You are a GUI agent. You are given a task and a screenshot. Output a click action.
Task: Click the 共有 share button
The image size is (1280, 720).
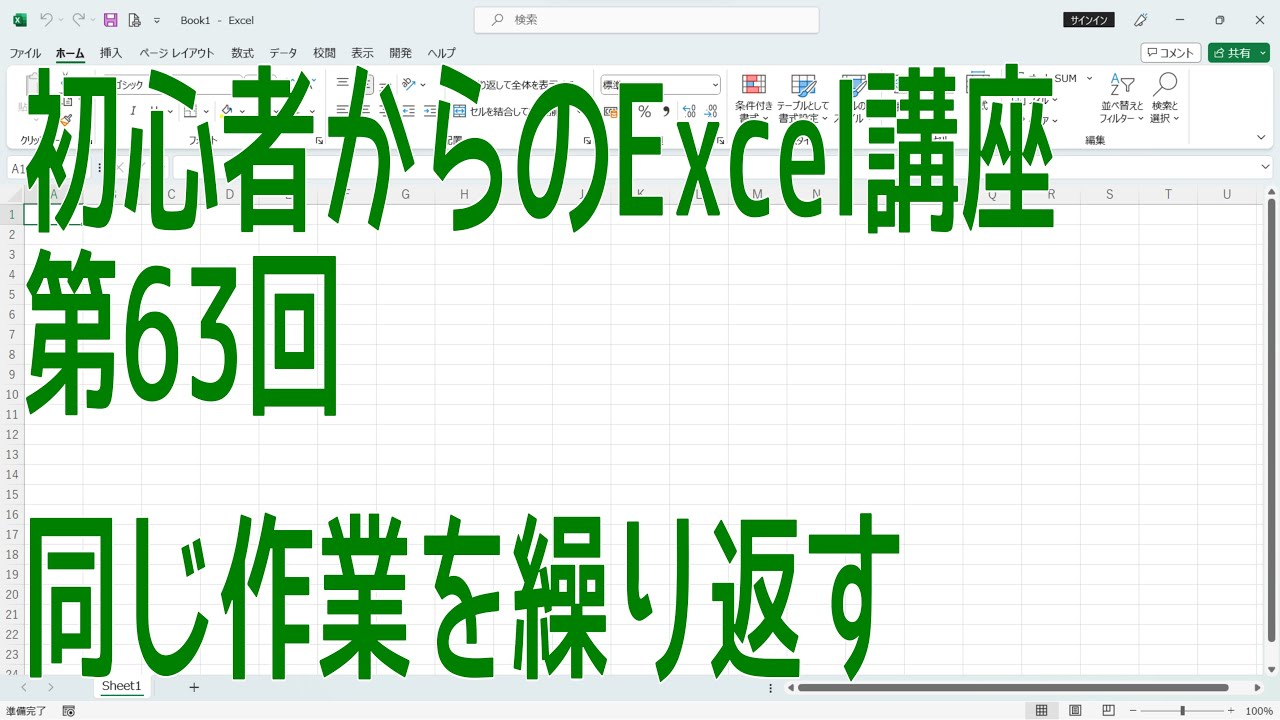tap(1238, 53)
